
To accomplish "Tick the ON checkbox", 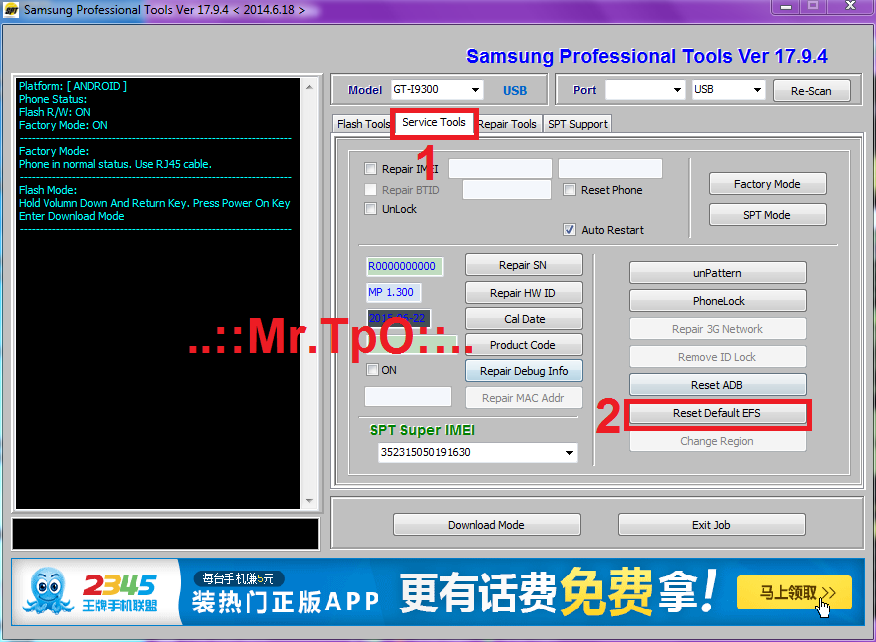I will [372, 369].
